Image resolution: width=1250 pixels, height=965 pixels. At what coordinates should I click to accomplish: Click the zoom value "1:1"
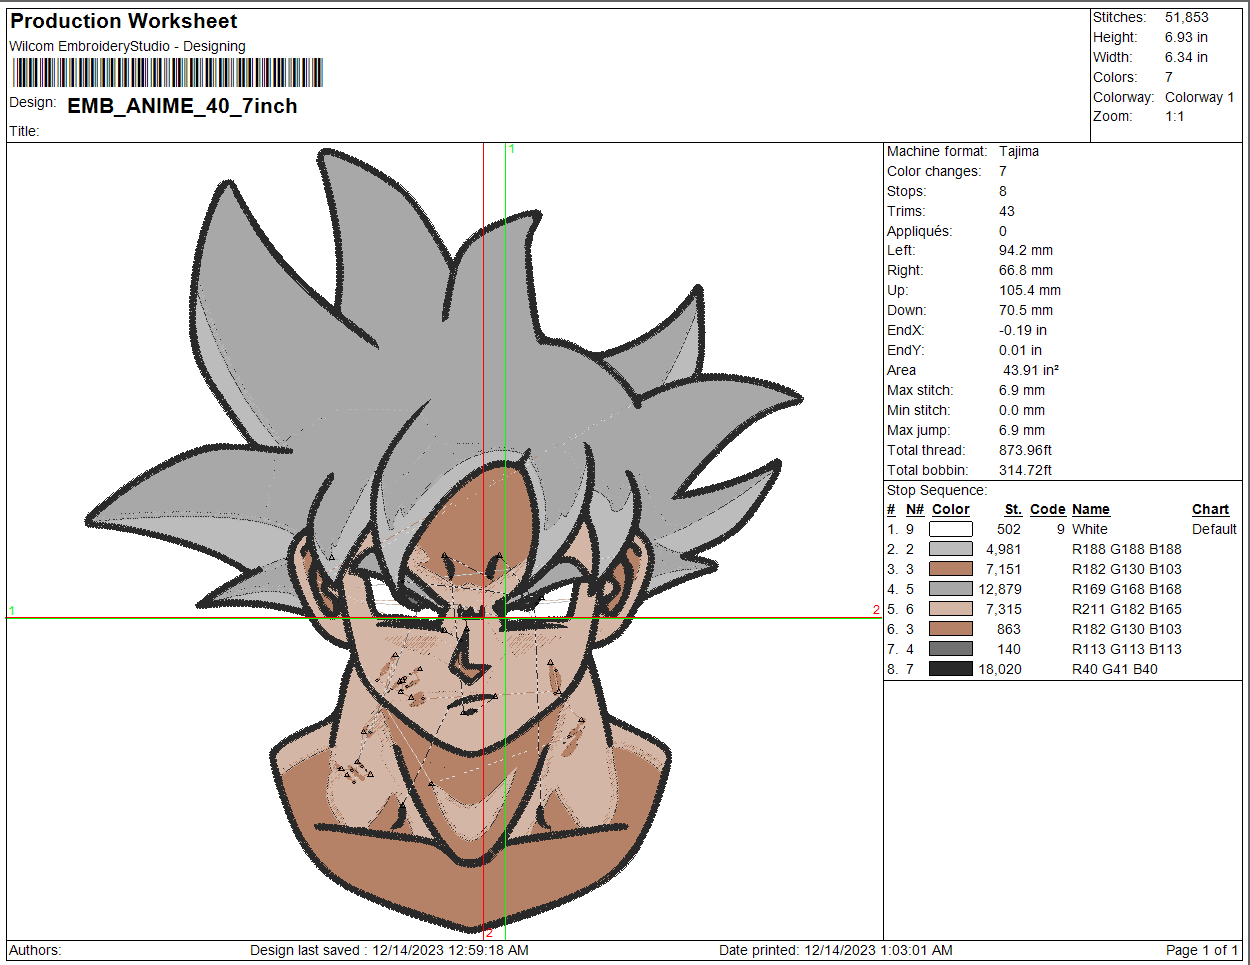click(1174, 116)
